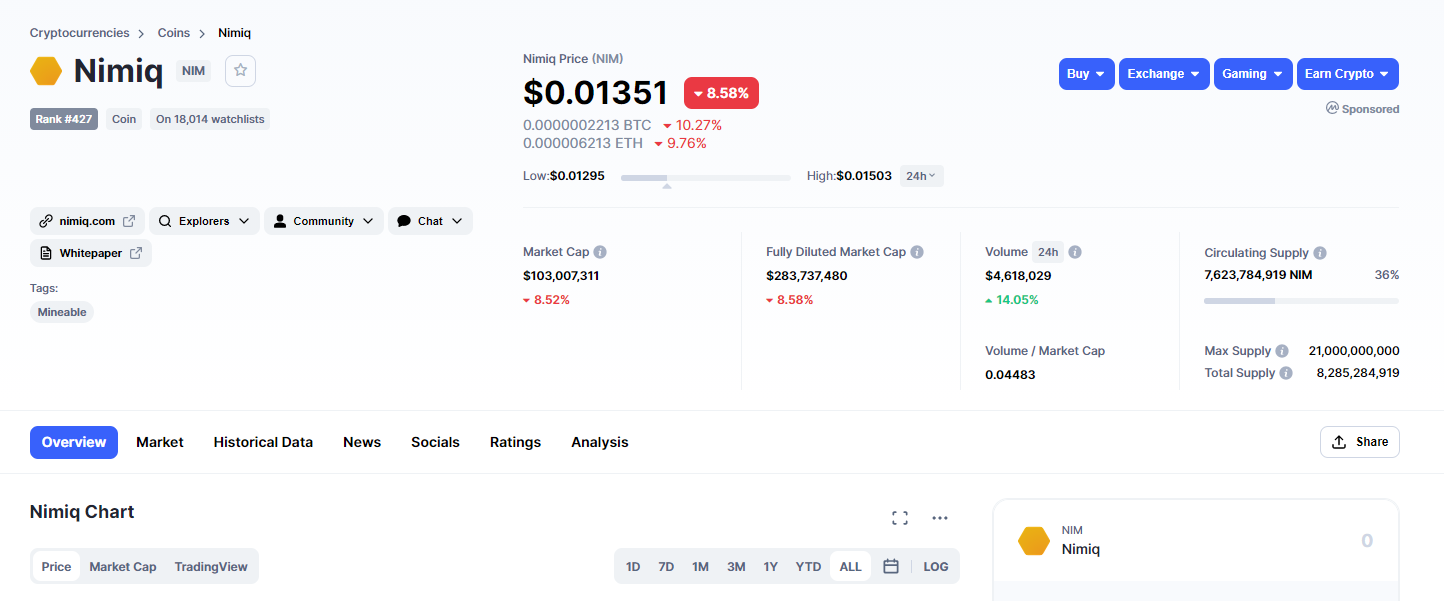Open the Socials tab
This screenshot has width=1444, height=601.
(435, 442)
